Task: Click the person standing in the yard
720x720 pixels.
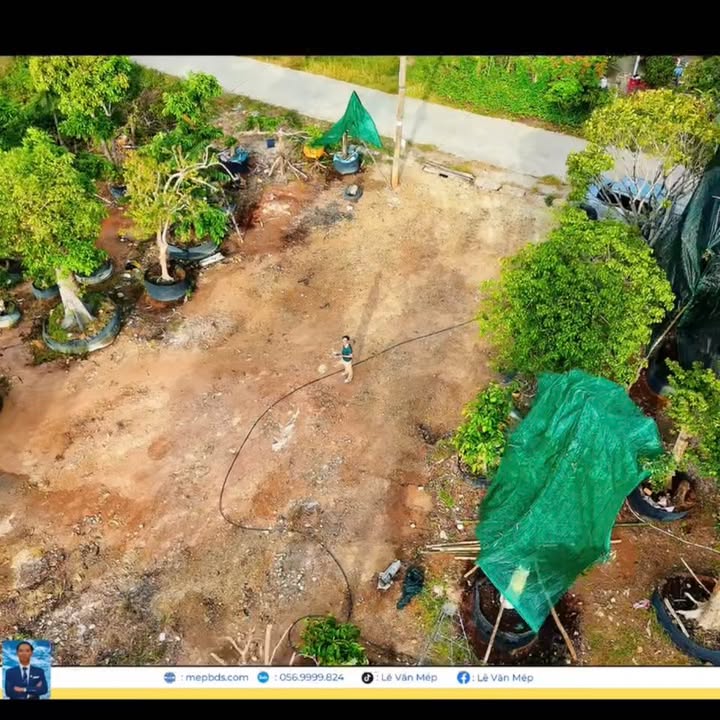Action: click(x=346, y=358)
